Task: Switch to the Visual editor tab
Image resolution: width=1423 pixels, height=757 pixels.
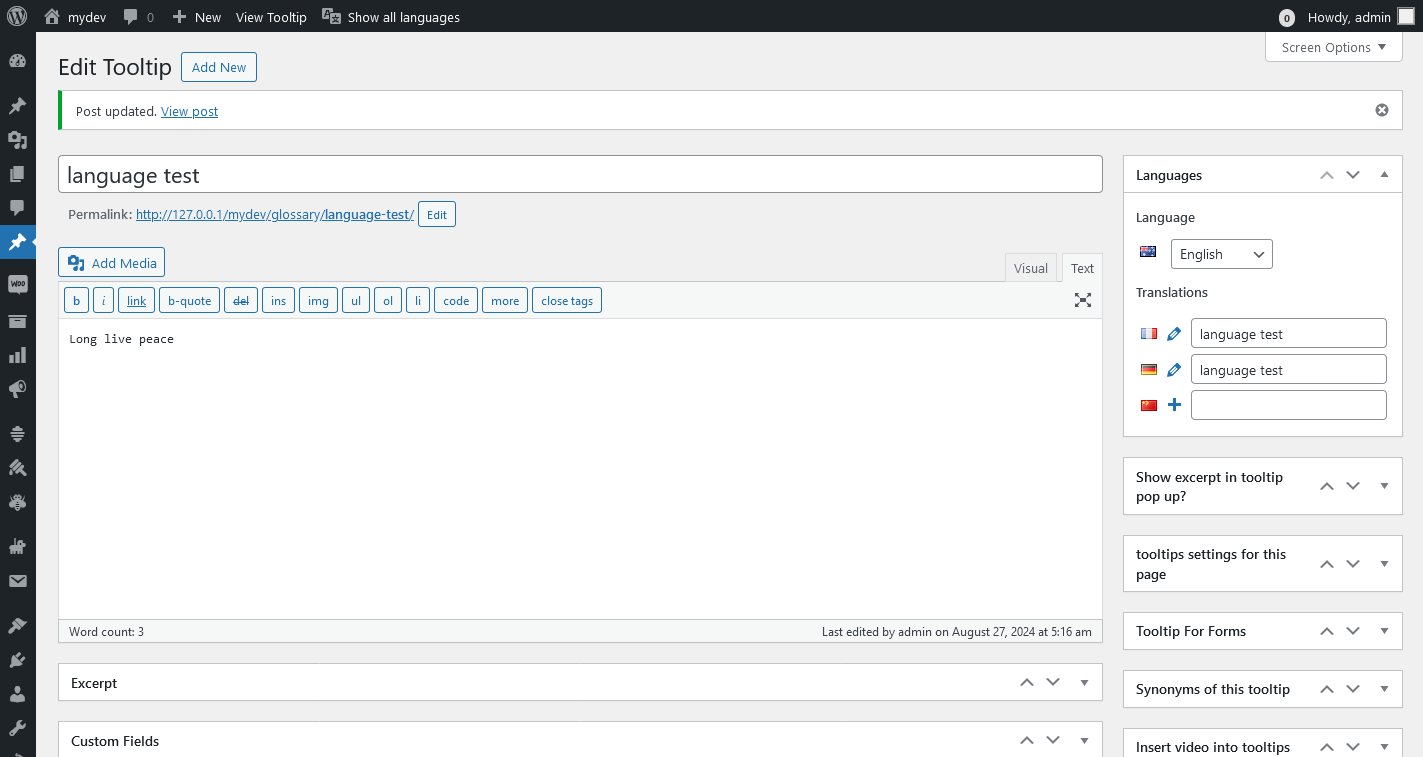Action: 1031,267
